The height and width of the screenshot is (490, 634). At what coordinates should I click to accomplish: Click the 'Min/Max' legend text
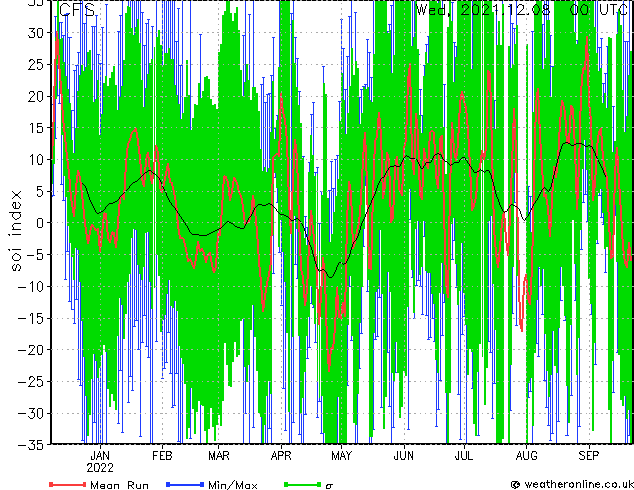233,485
